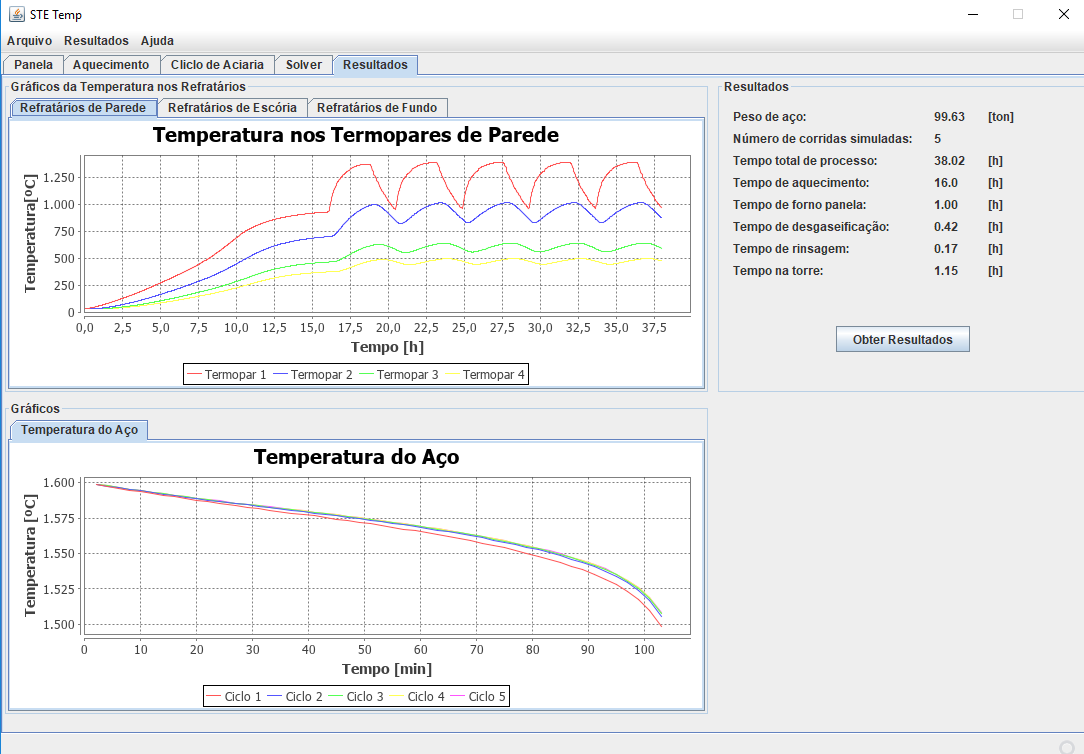Open the Resultados menu in menu bar
The image size is (1084, 754).
(96, 41)
